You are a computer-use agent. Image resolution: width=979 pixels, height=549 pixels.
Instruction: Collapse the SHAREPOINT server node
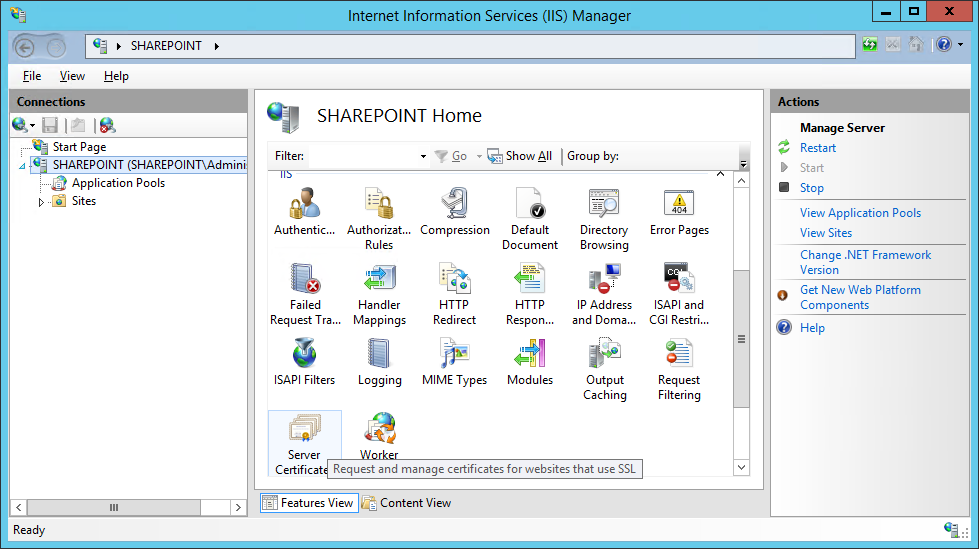[22, 166]
